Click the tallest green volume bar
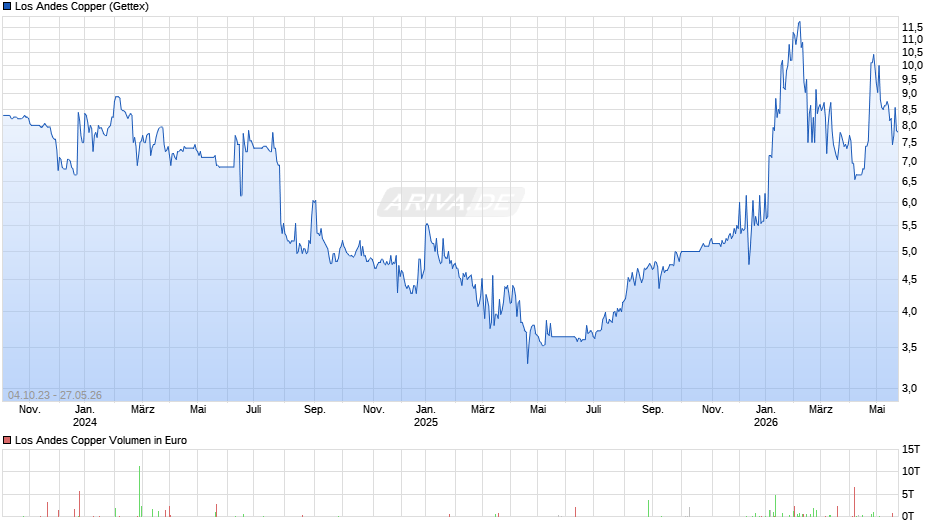Screen dimensions: 940x526 click(x=140, y=491)
